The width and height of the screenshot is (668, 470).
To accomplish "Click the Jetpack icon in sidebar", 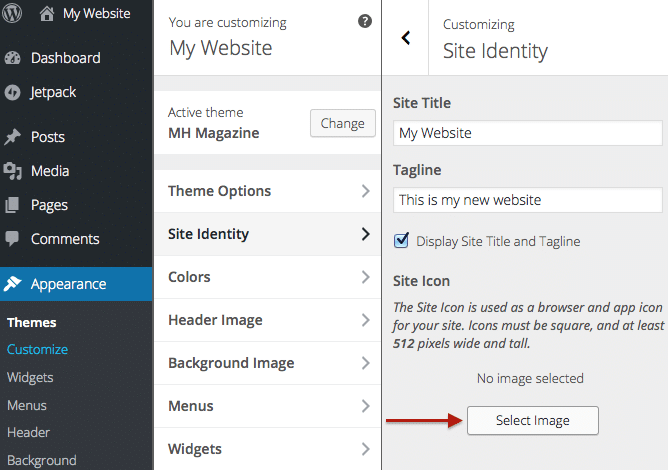I will [12, 92].
